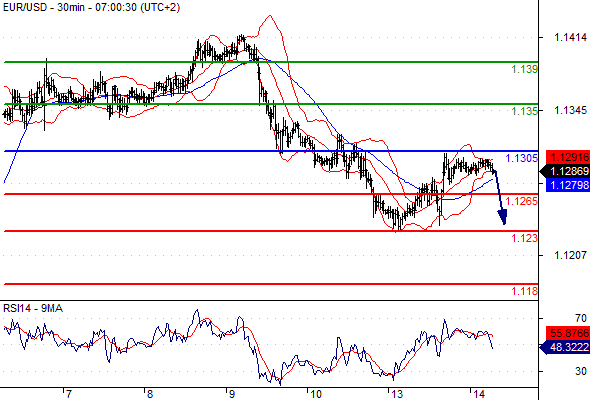Click the 1.1265 support level label
Viewport: 590px width, 400px height.
(522, 201)
